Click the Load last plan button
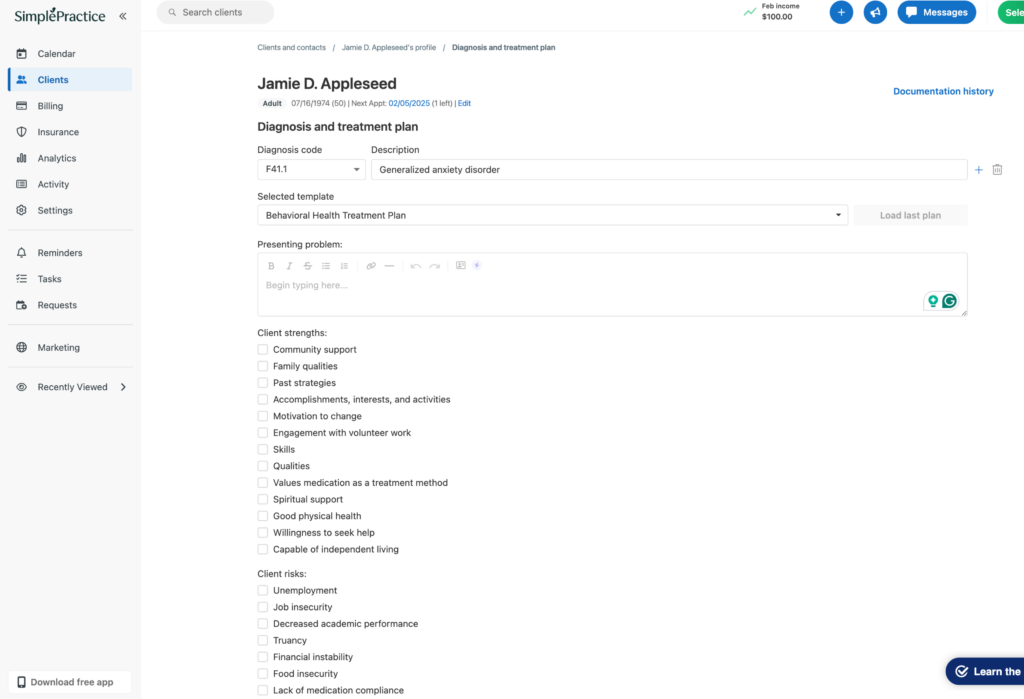Viewport: 1024px width, 699px height. click(910, 214)
